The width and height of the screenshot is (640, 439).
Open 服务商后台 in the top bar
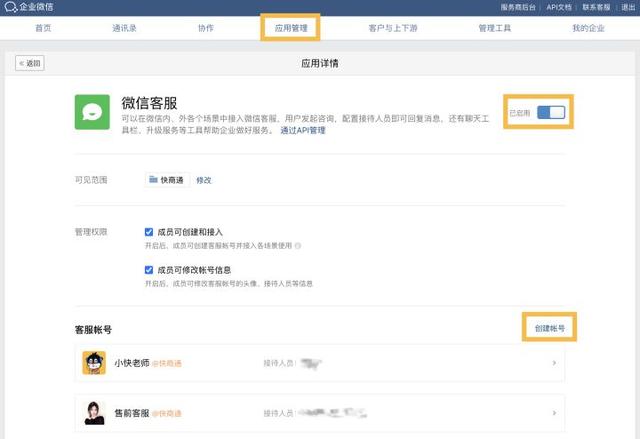(x=518, y=7)
